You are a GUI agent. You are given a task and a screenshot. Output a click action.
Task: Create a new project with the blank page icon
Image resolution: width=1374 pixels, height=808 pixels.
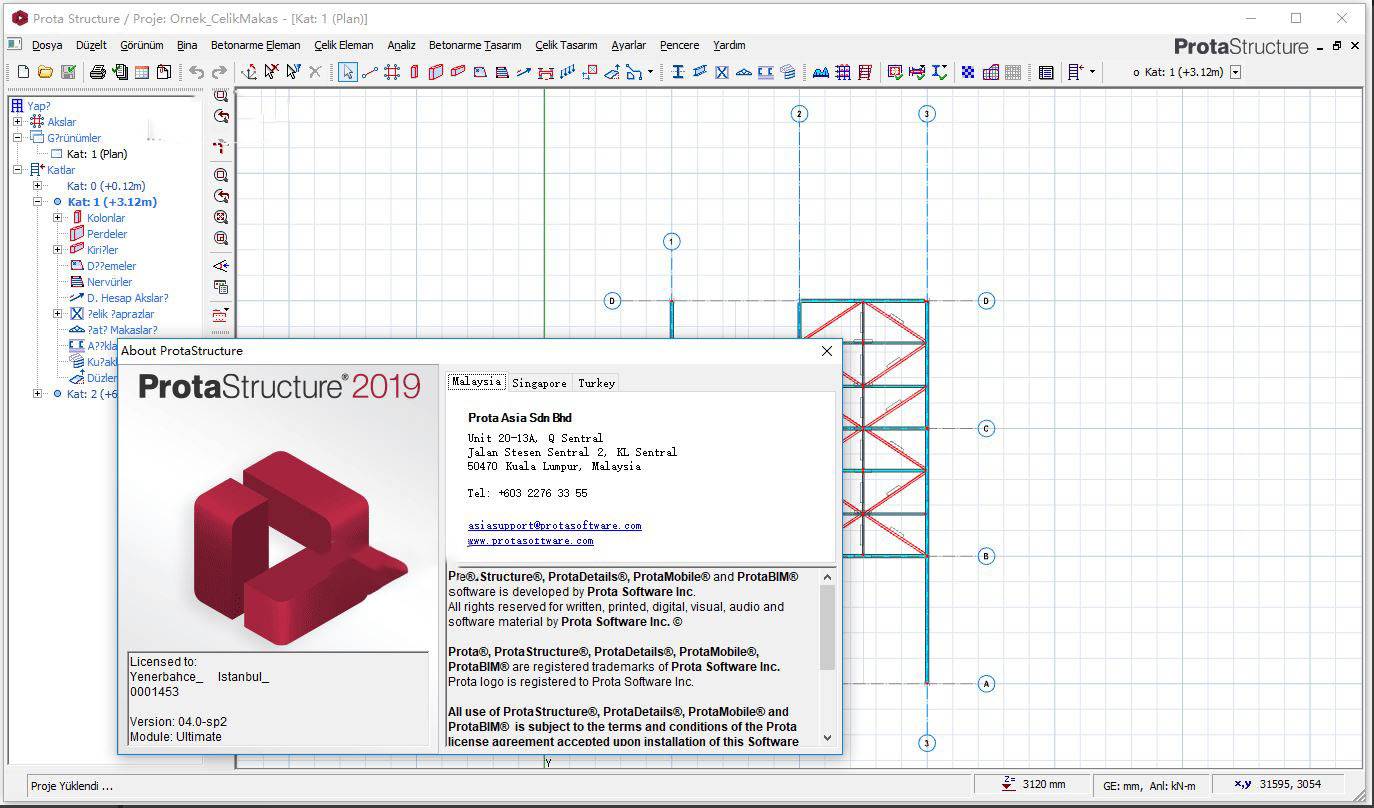[24, 72]
